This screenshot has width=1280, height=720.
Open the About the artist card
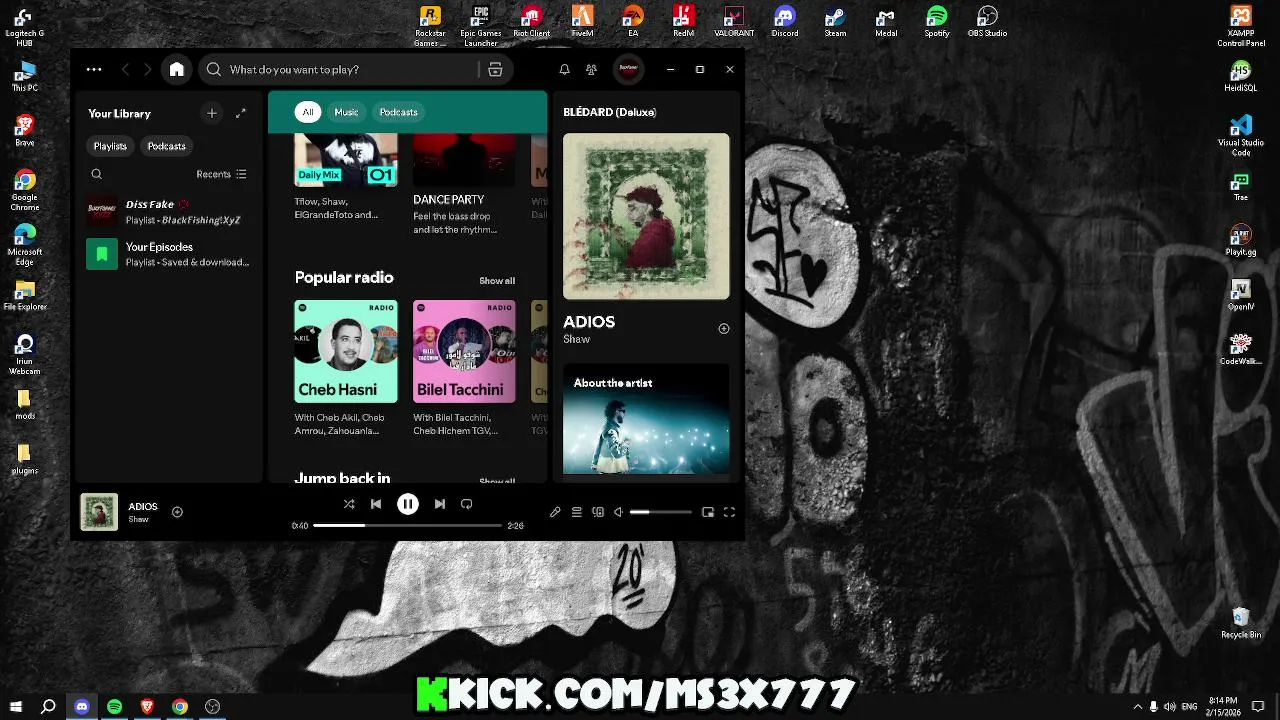point(646,418)
